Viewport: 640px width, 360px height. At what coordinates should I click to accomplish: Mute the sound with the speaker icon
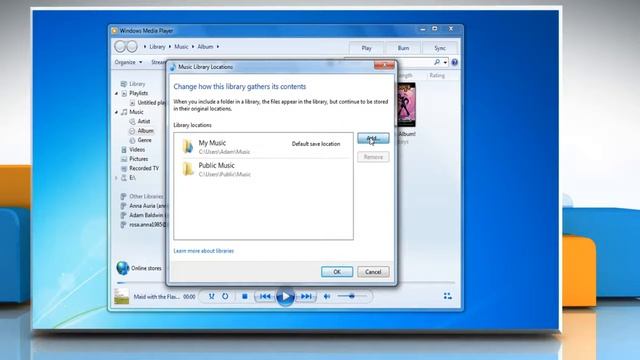[x=327, y=296]
